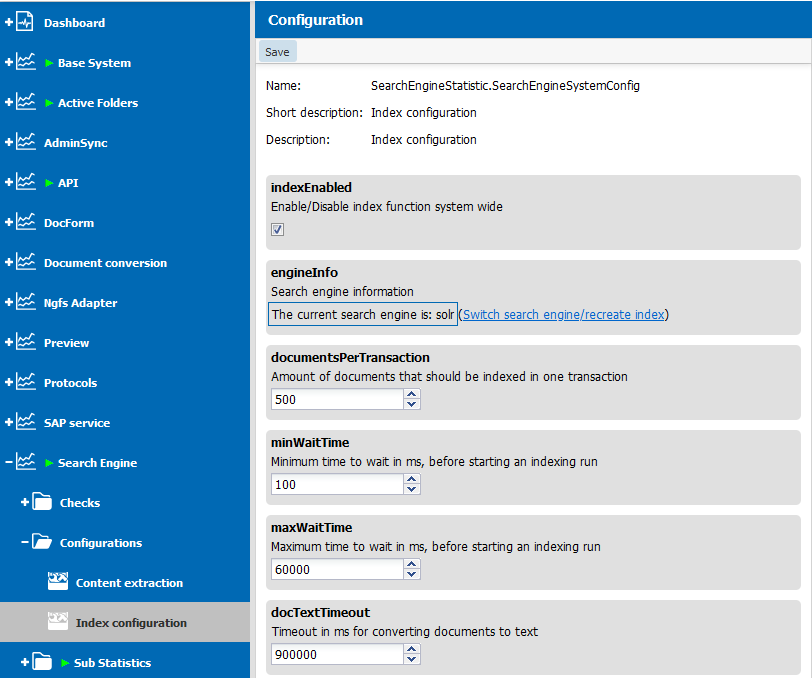Save the configuration

(x=278, y=52)
